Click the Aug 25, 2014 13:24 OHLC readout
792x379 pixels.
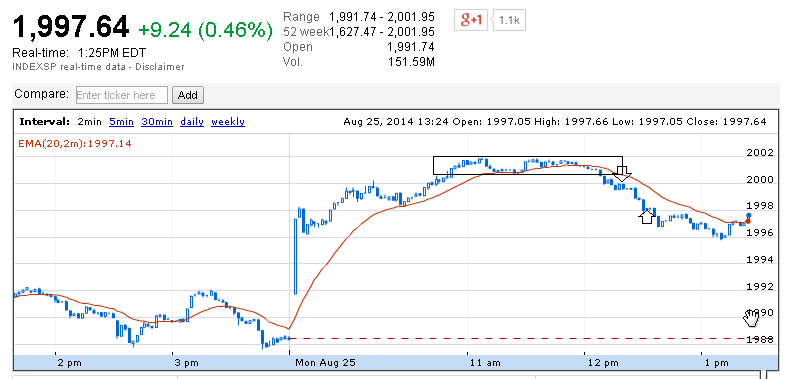[x=555, y=122]
